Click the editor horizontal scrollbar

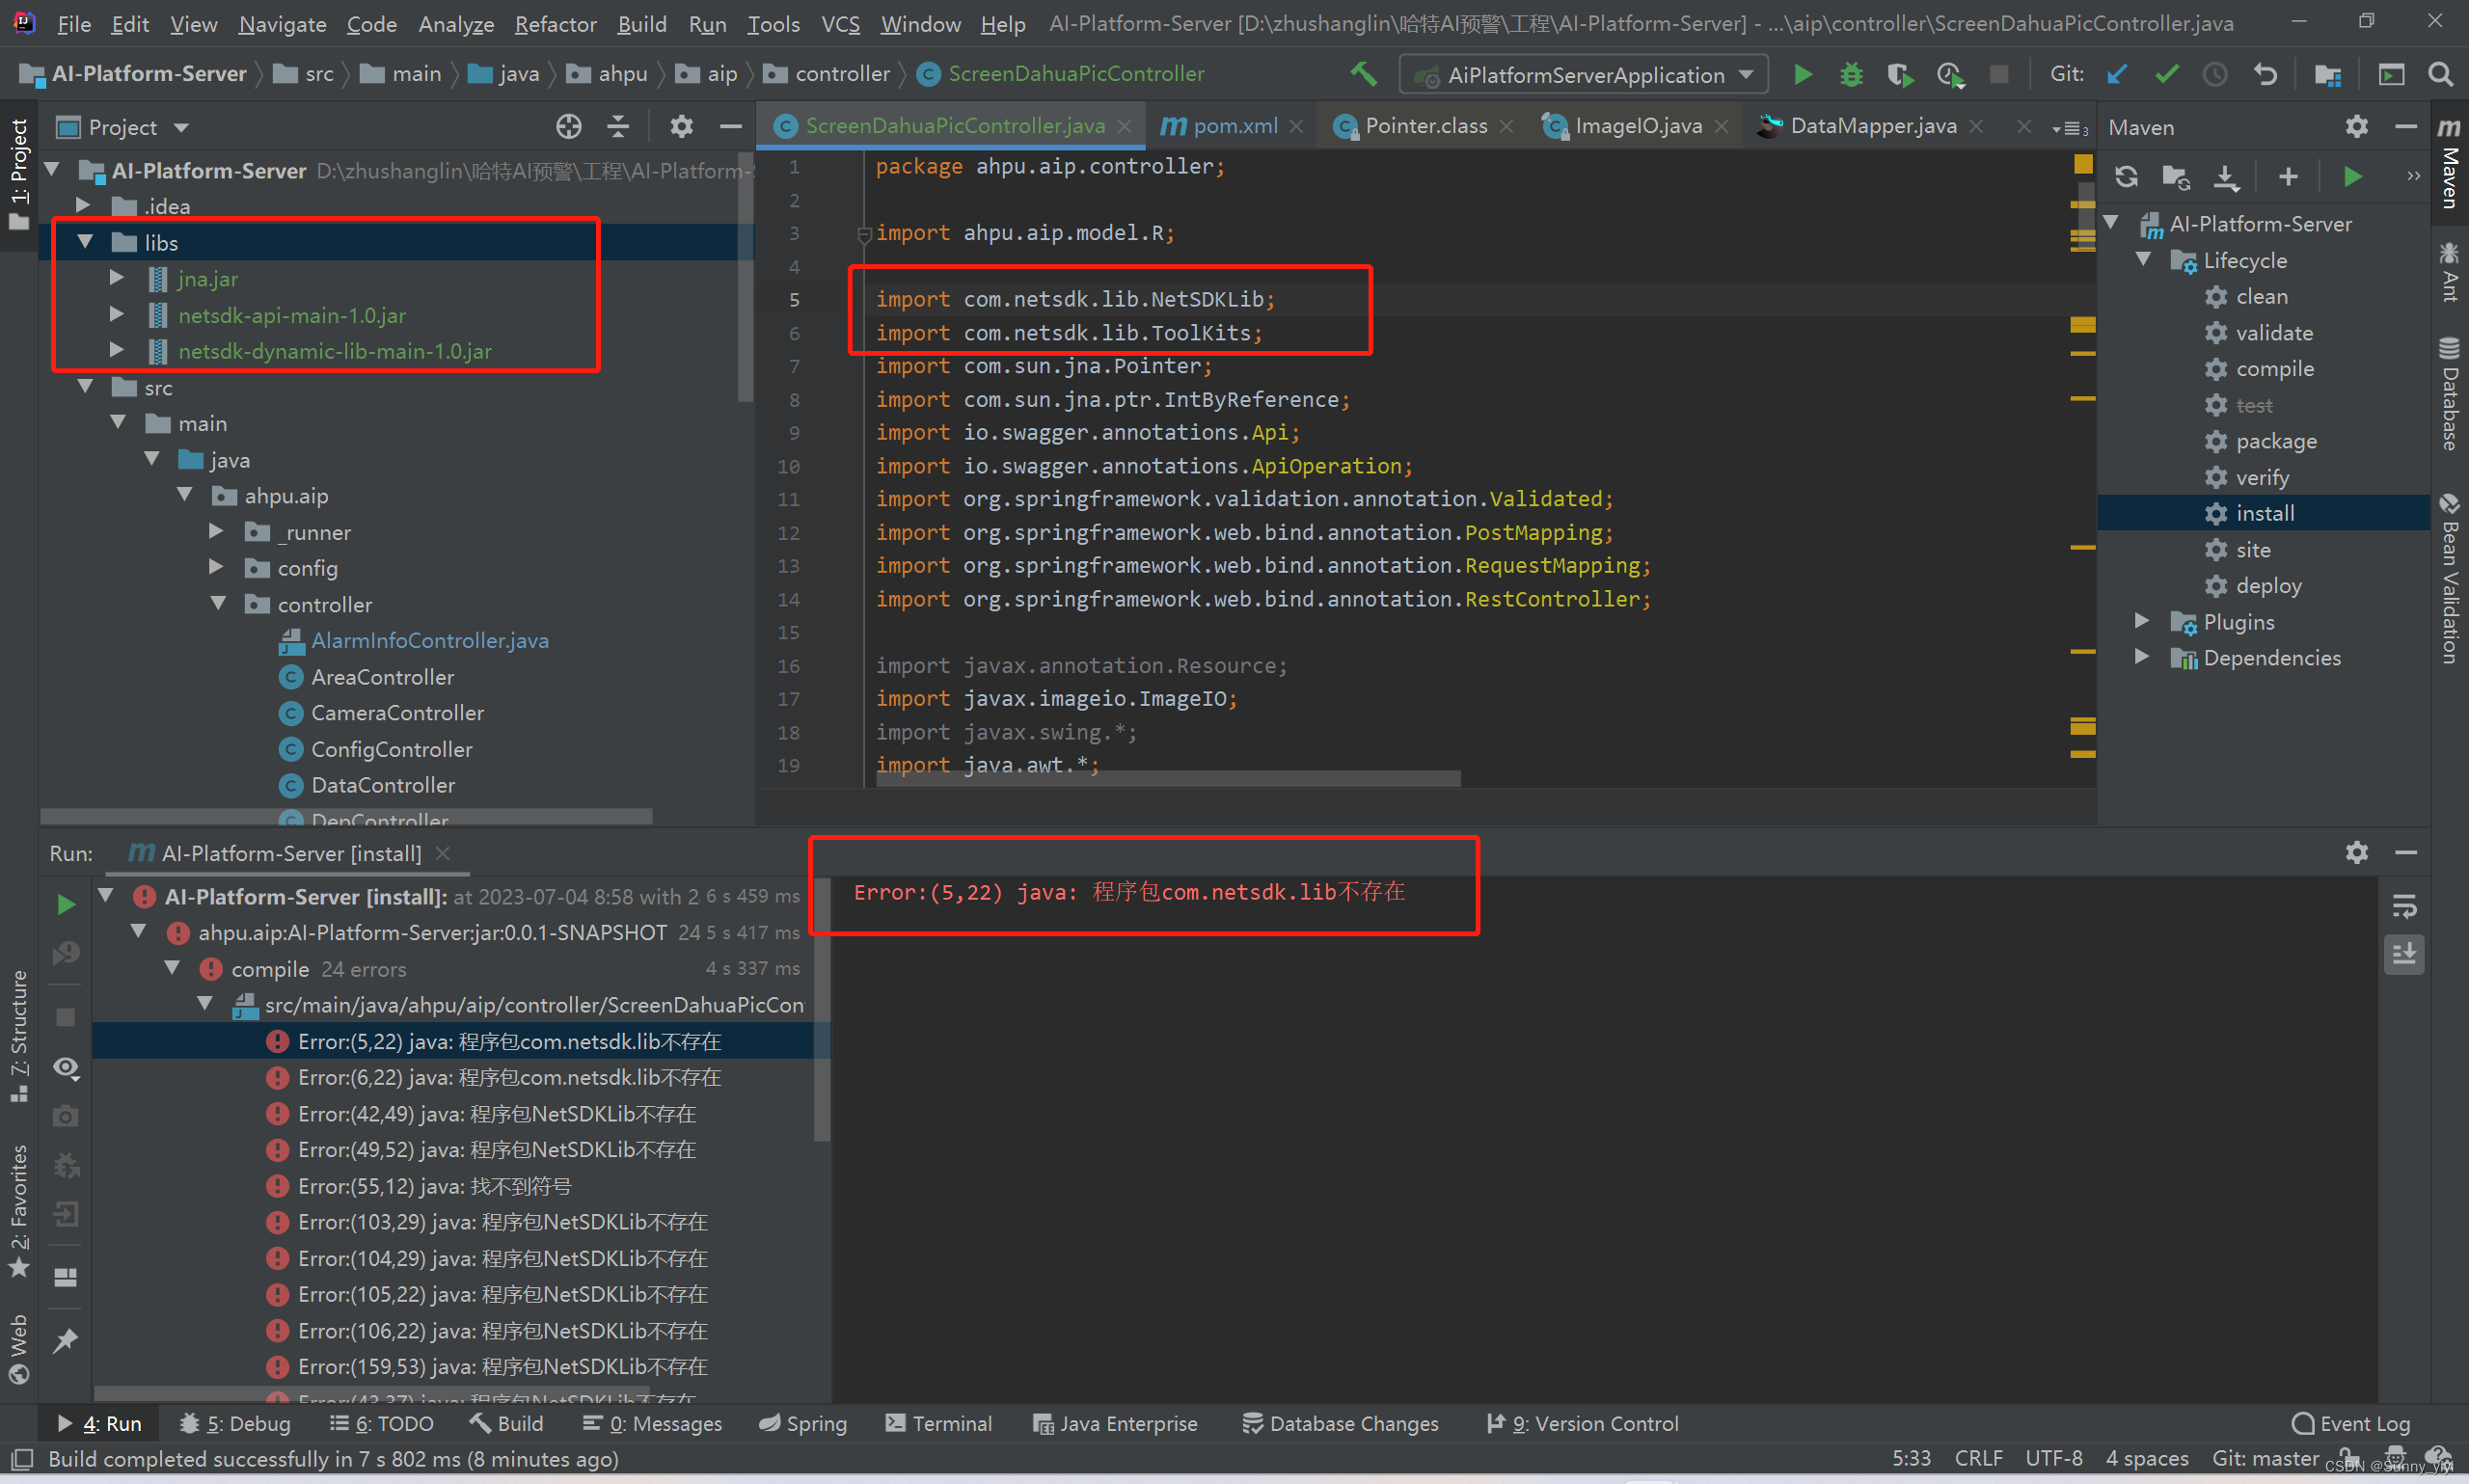[x=1168, y=779]
